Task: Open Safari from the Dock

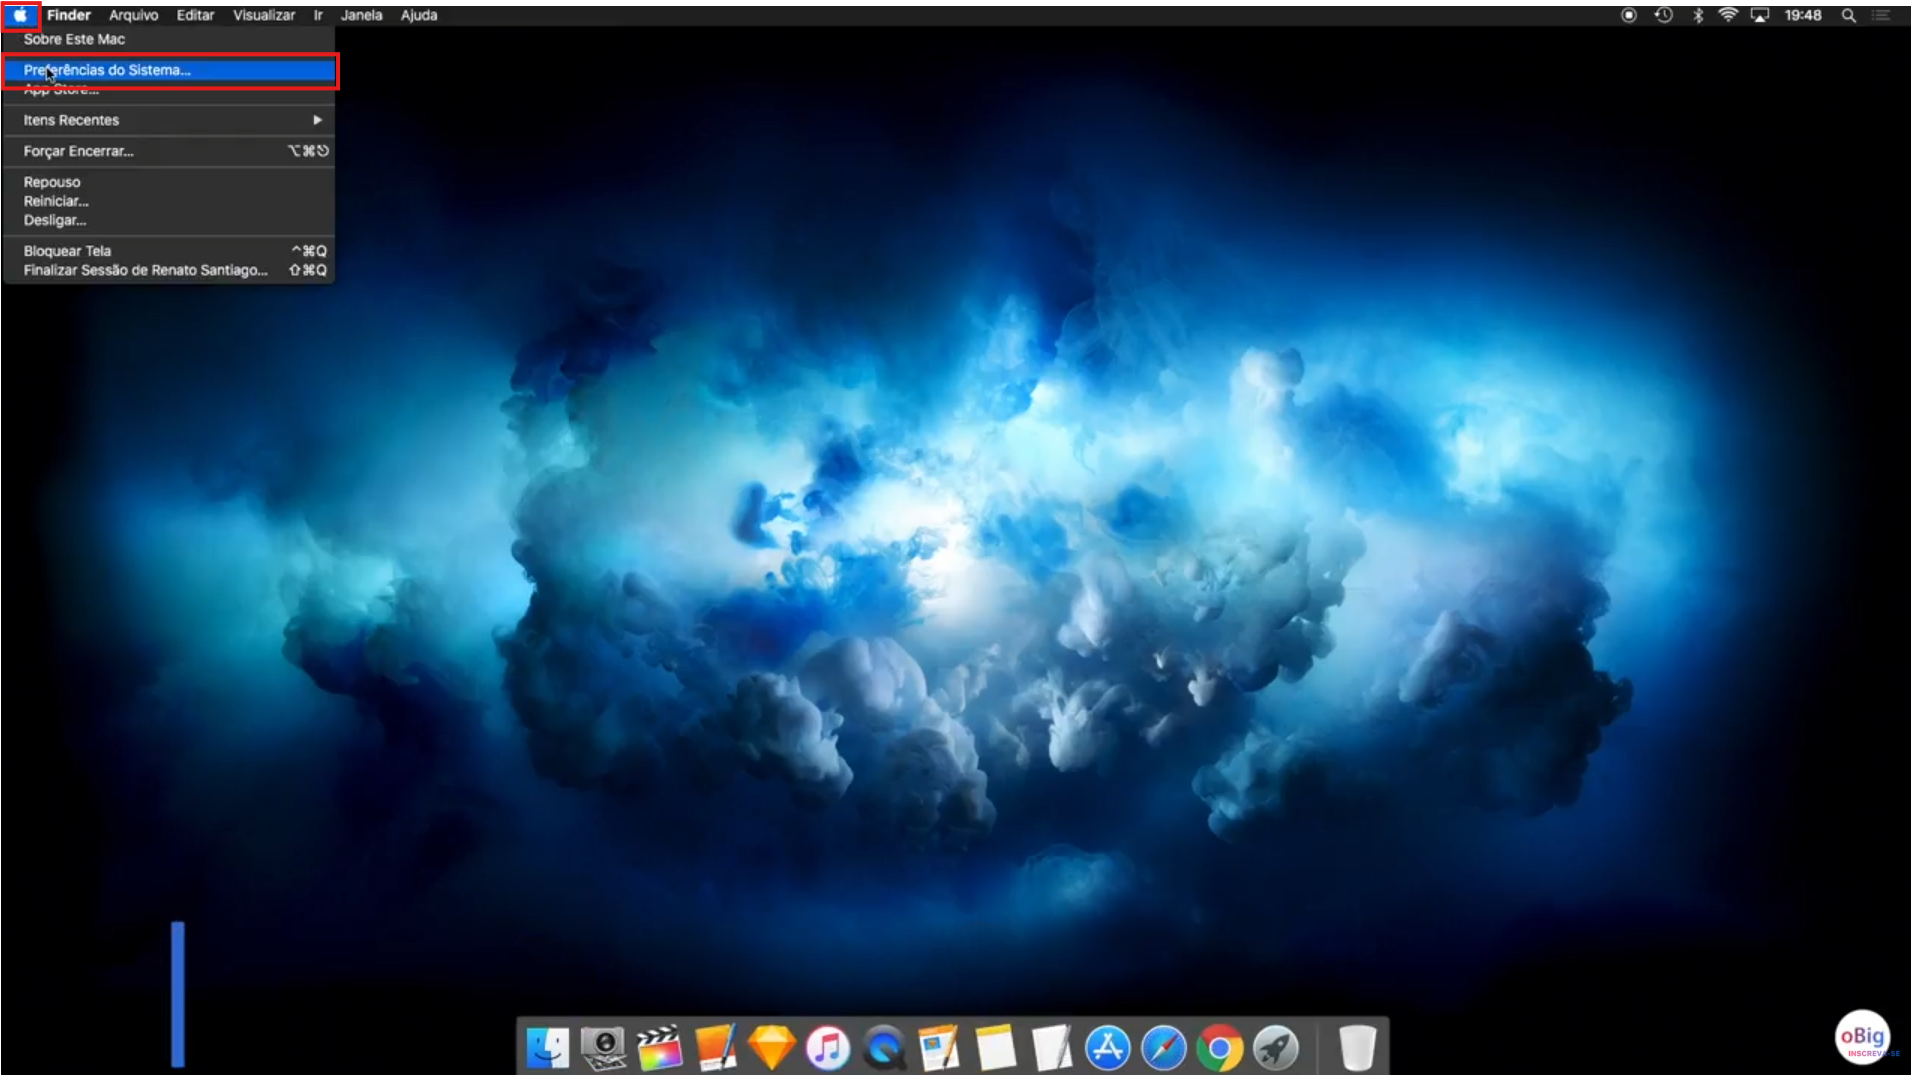Action: click(1163, 1047)
